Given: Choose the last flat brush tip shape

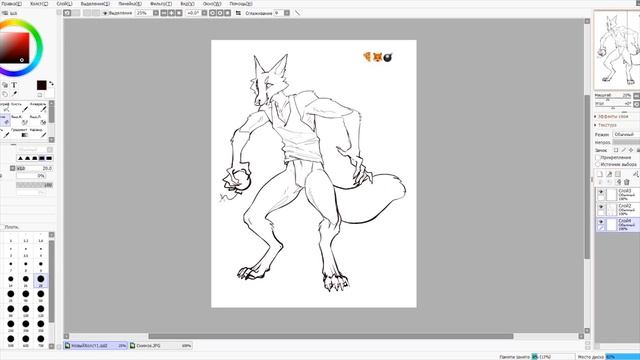Looking at the screenshot, I should tap(49, 158).
